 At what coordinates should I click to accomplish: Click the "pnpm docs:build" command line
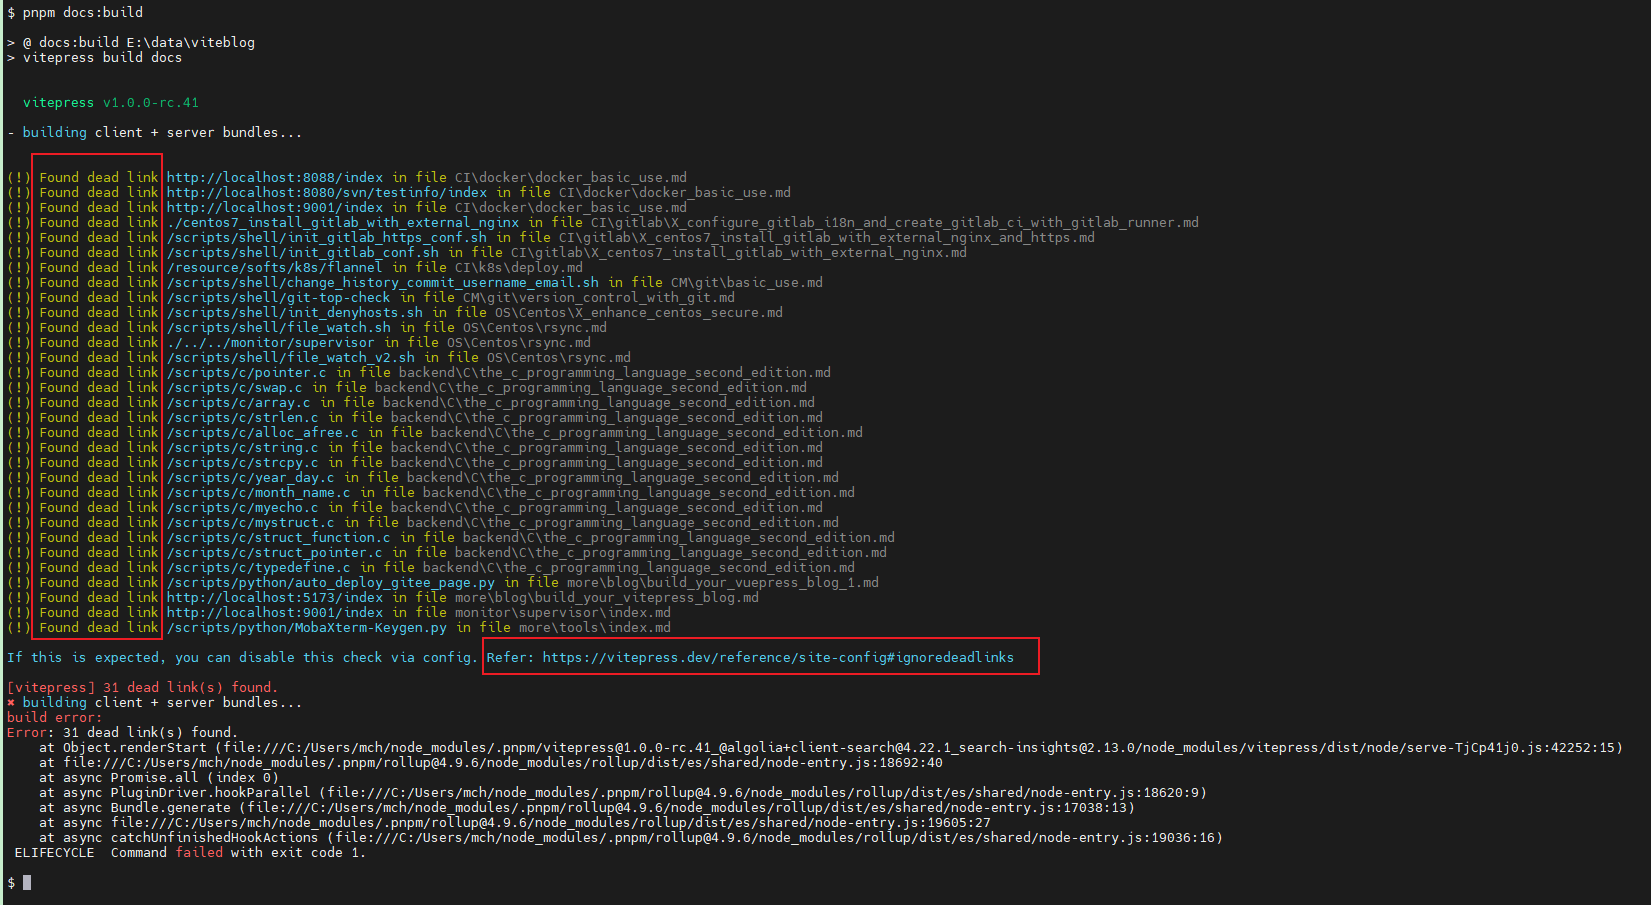pos(82,12)
